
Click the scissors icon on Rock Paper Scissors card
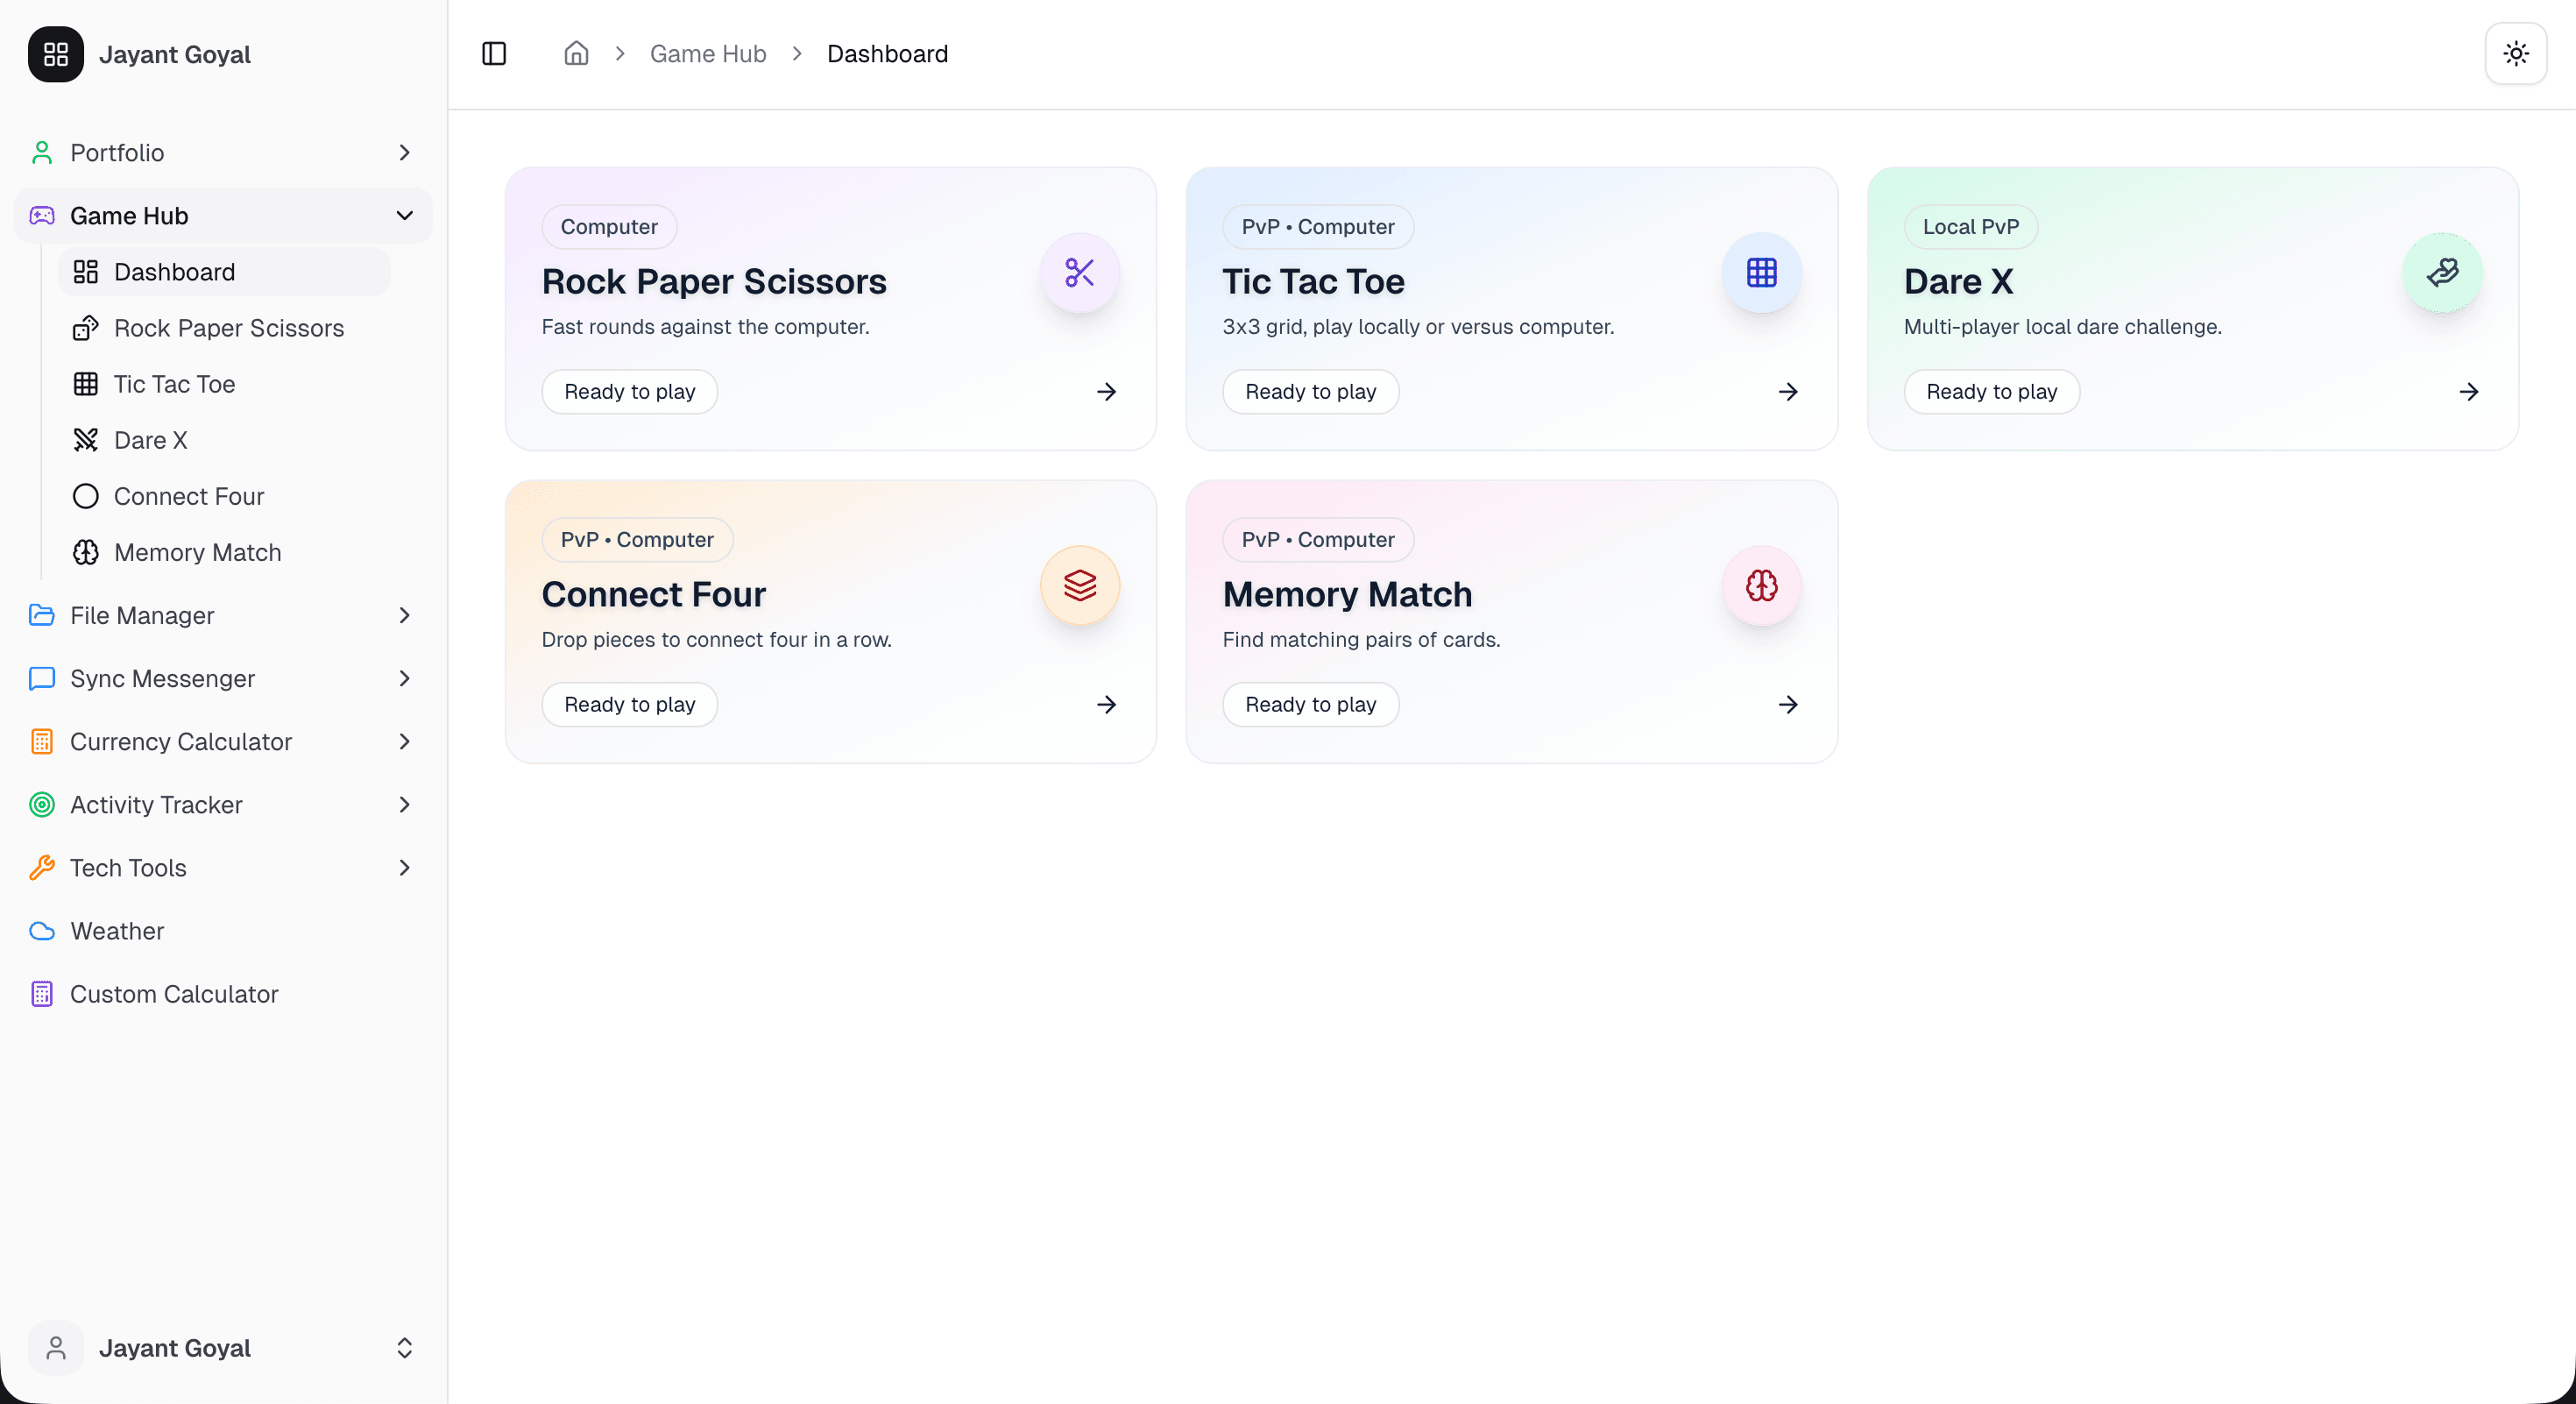click(1080, 273)
